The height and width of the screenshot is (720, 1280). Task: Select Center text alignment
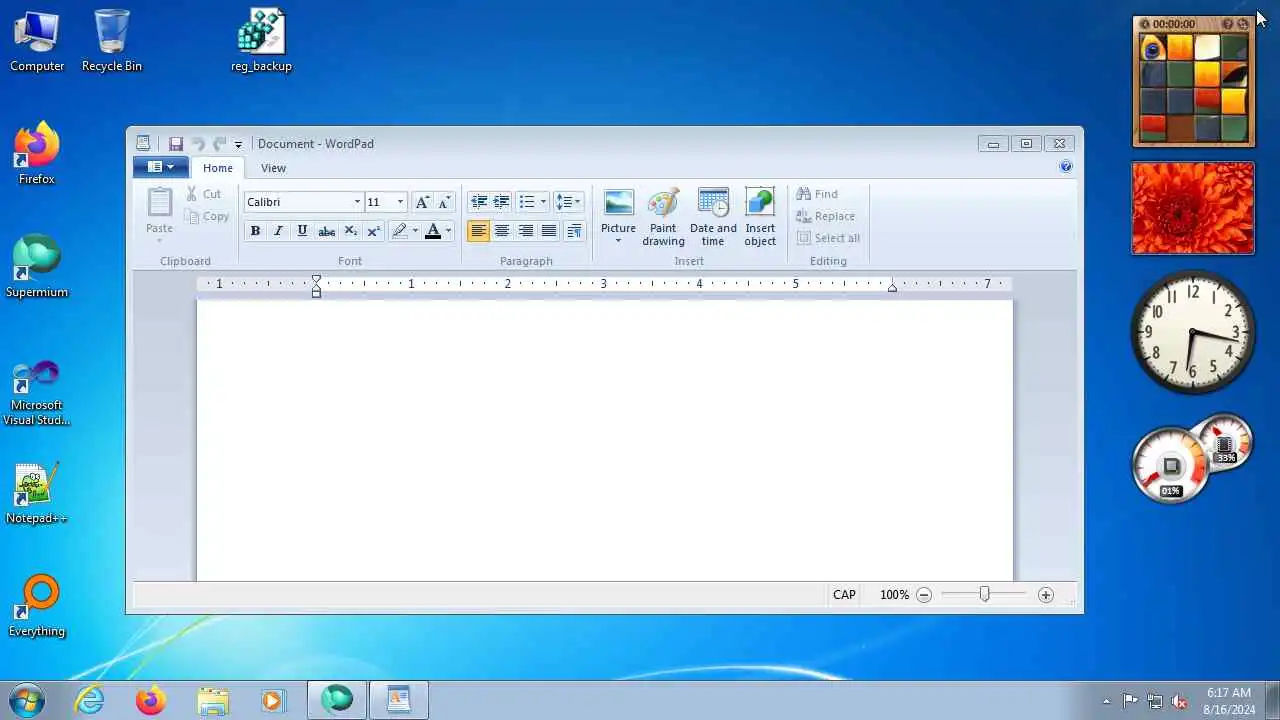[502, 231]
